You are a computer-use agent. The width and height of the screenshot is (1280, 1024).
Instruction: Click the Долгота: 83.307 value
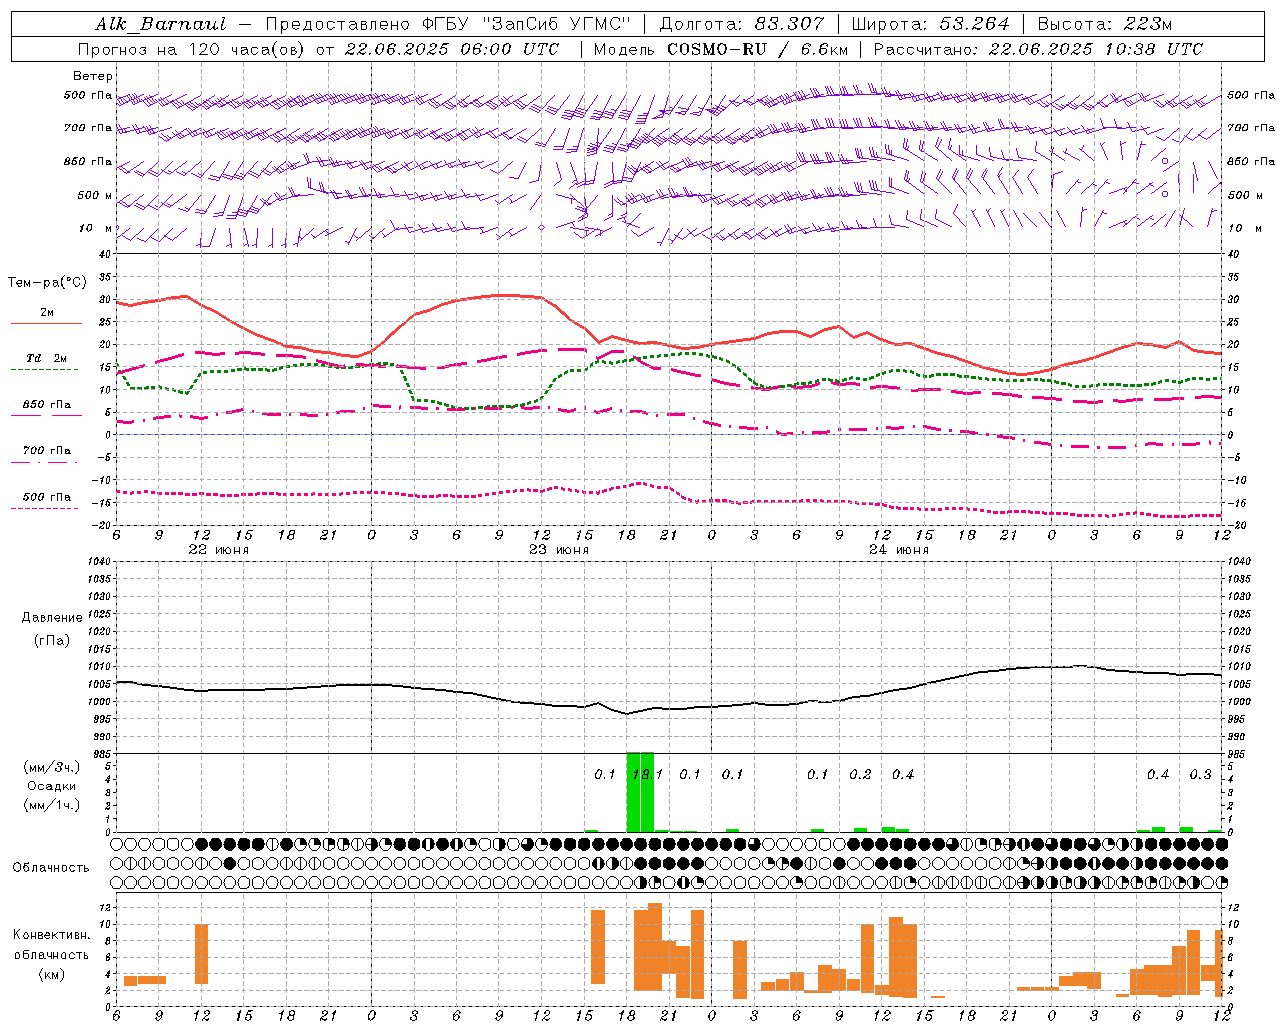[x=742, y=24]
